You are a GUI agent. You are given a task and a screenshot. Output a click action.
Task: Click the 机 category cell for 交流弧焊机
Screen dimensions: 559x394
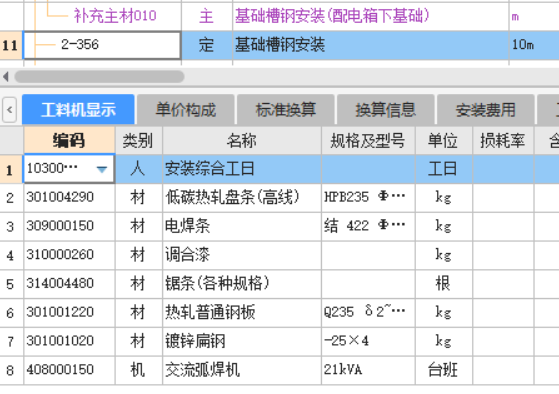tap(139, 370)
